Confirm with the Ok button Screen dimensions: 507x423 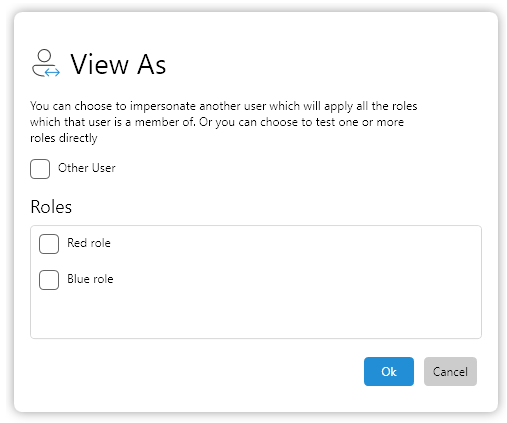click(x=389, y=371)
